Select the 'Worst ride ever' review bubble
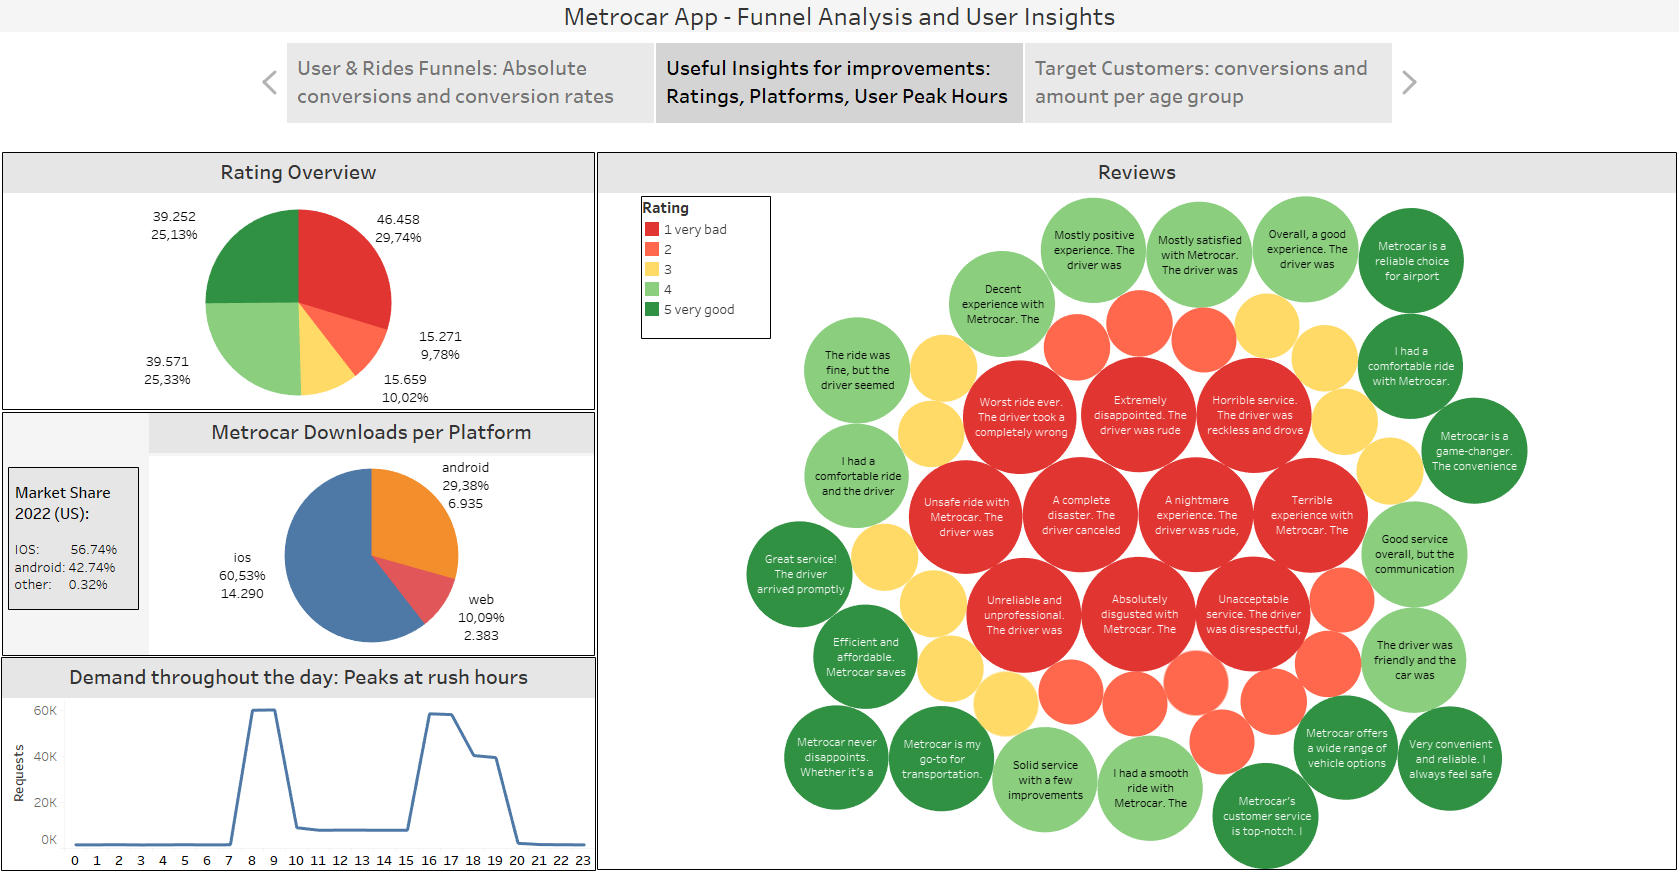The image size is (1679, 874). 1021,417
